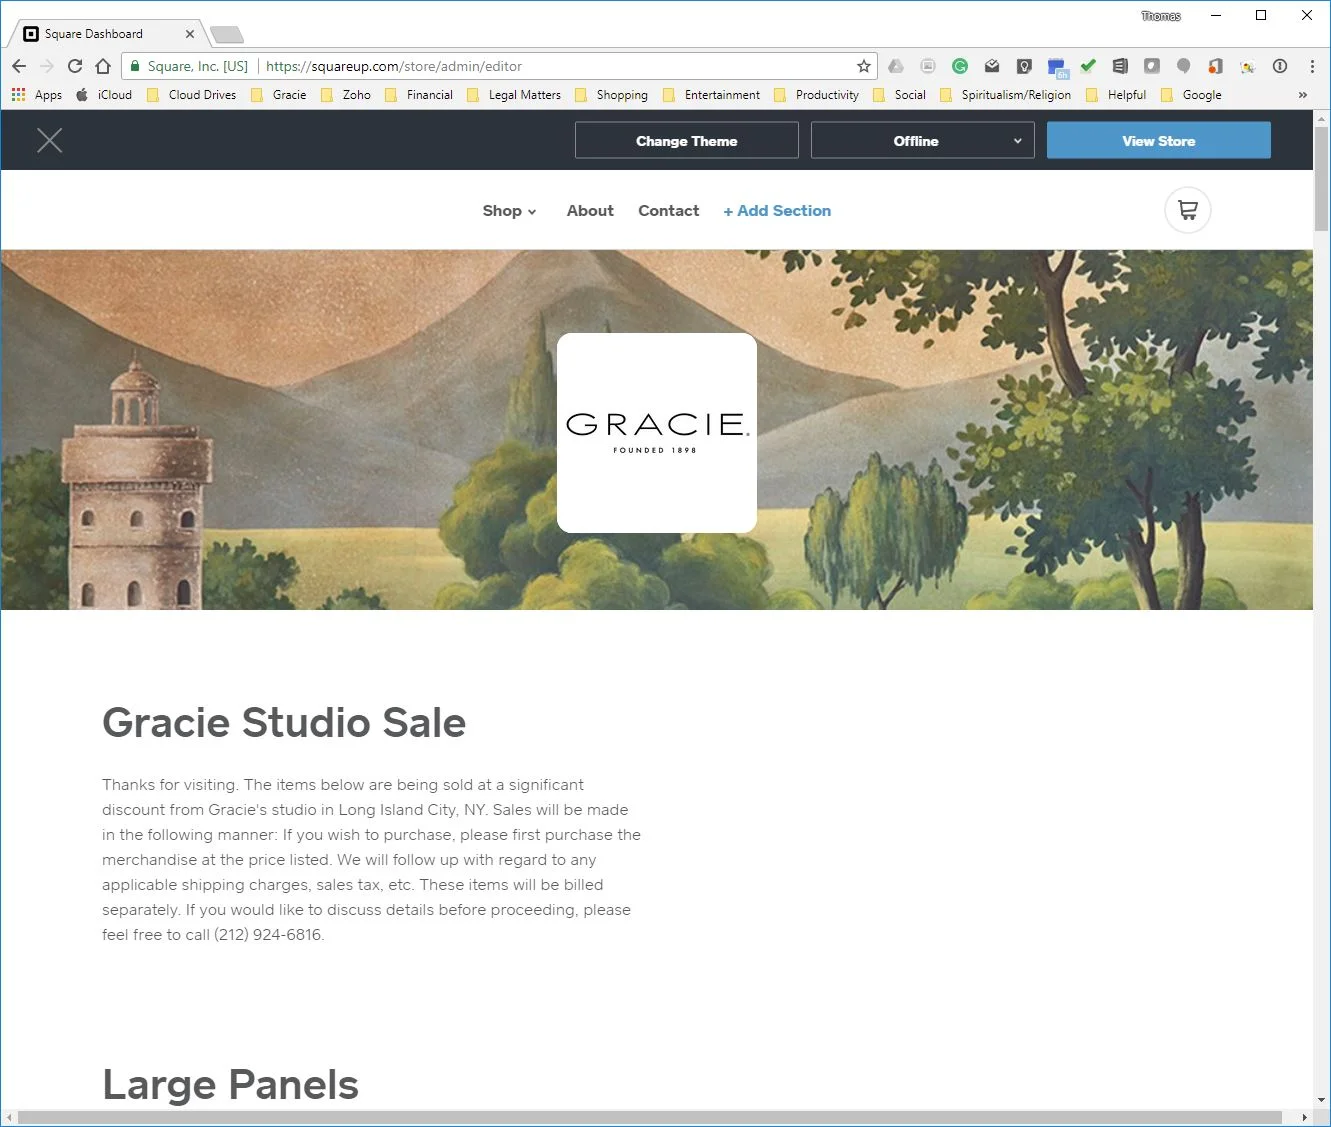
Task: Click the stacked pages extension icon
Action: [x=1120, y=66]
